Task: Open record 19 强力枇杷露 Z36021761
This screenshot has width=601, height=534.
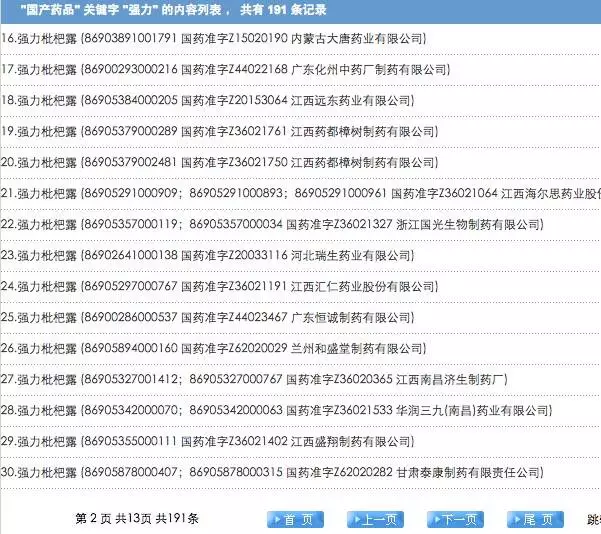Action: (x=219, y=131)
